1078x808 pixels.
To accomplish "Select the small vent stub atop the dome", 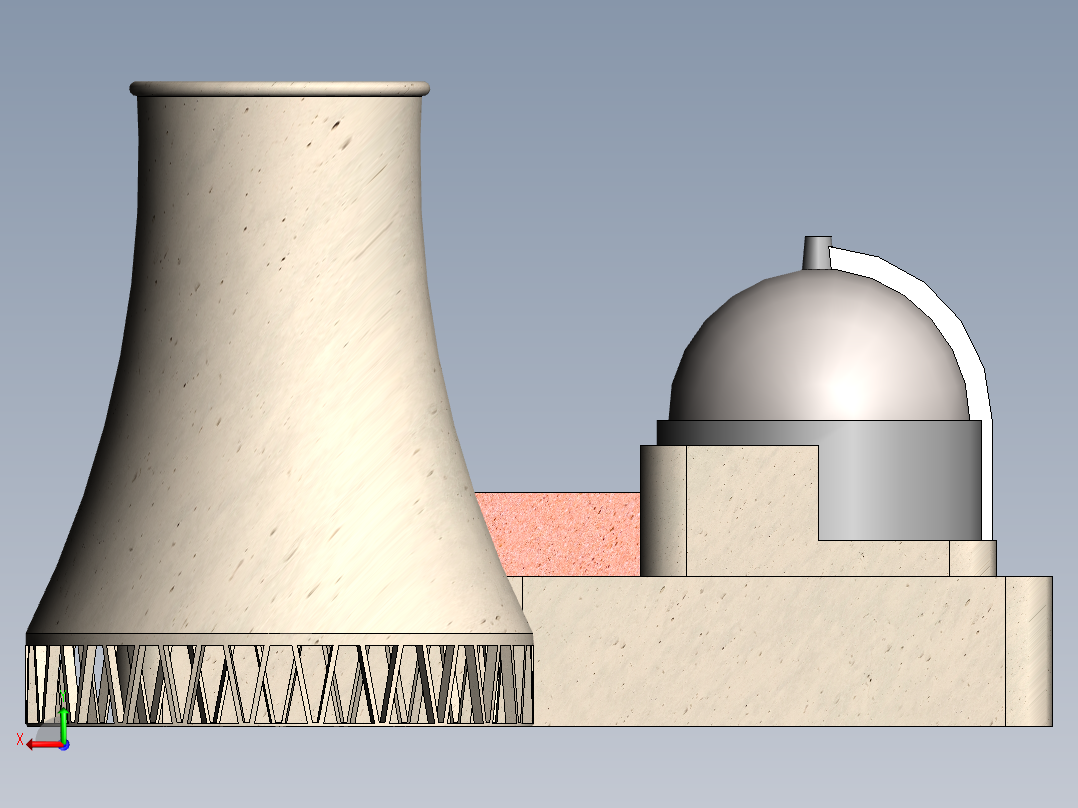I will [817, 253].
